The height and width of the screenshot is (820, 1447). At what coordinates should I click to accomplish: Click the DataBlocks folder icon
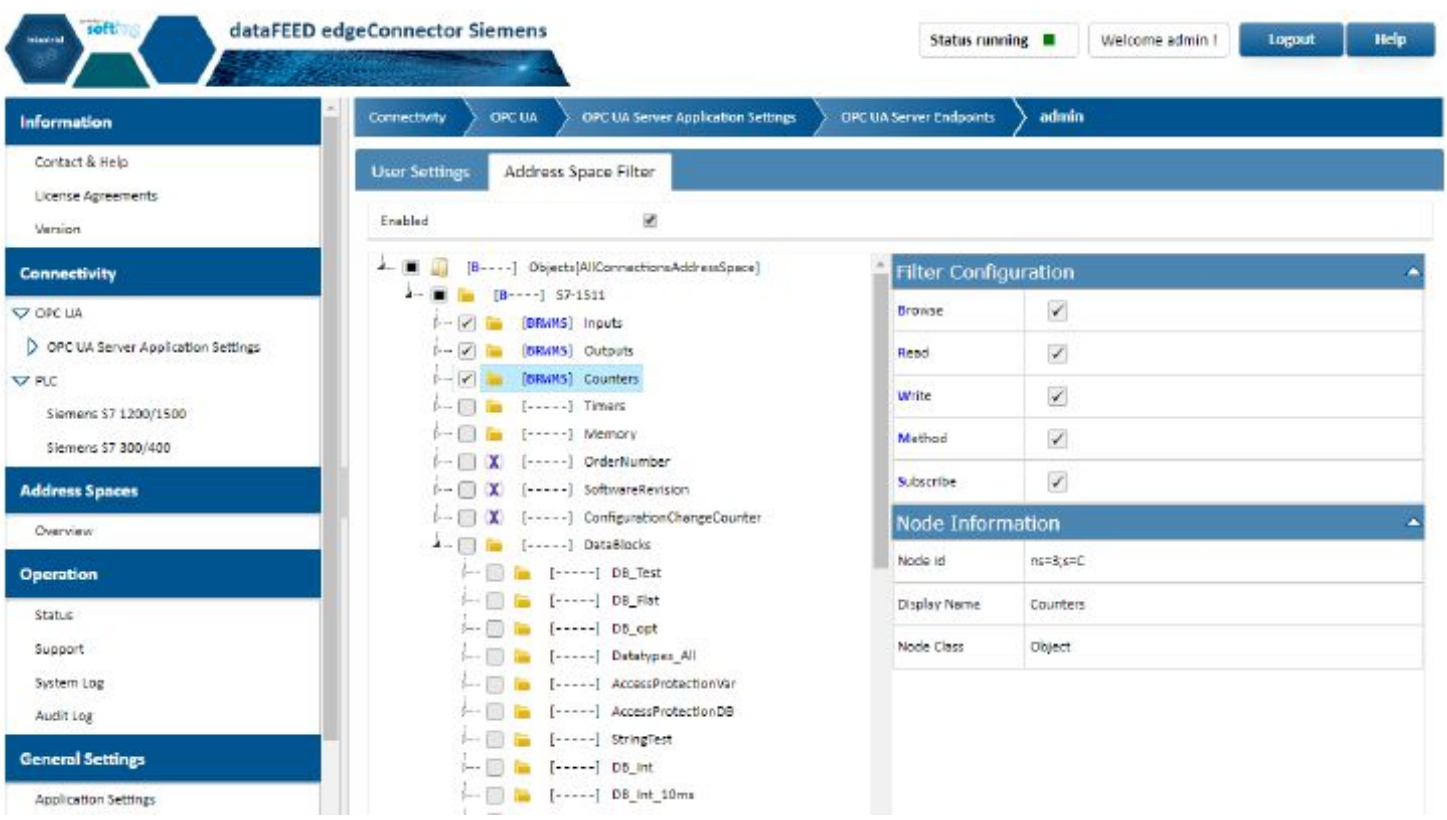(x=493, y=545)
